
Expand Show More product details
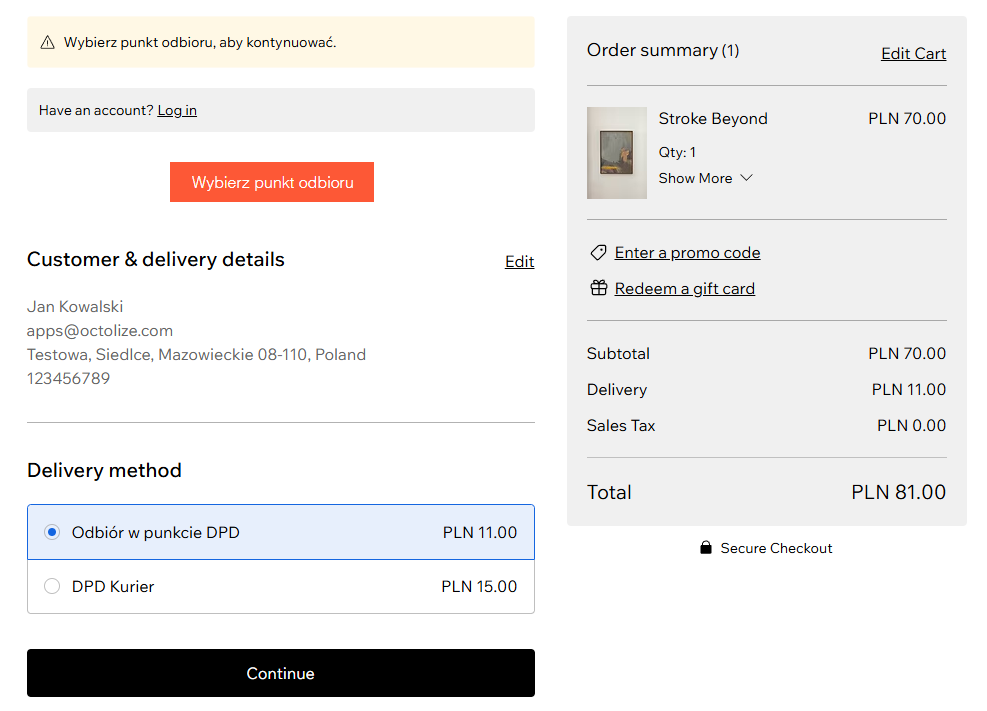(x=695, y=178)
